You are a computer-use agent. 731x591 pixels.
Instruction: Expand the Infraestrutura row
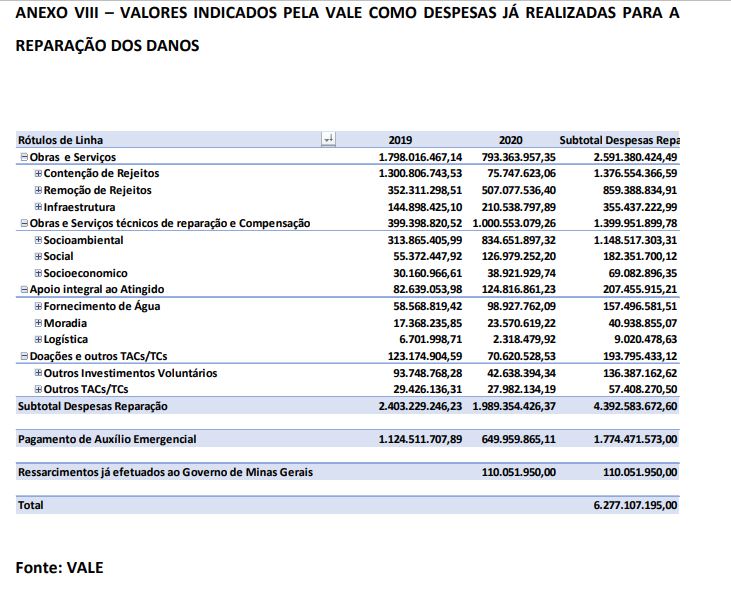click(x=39, y=207)
